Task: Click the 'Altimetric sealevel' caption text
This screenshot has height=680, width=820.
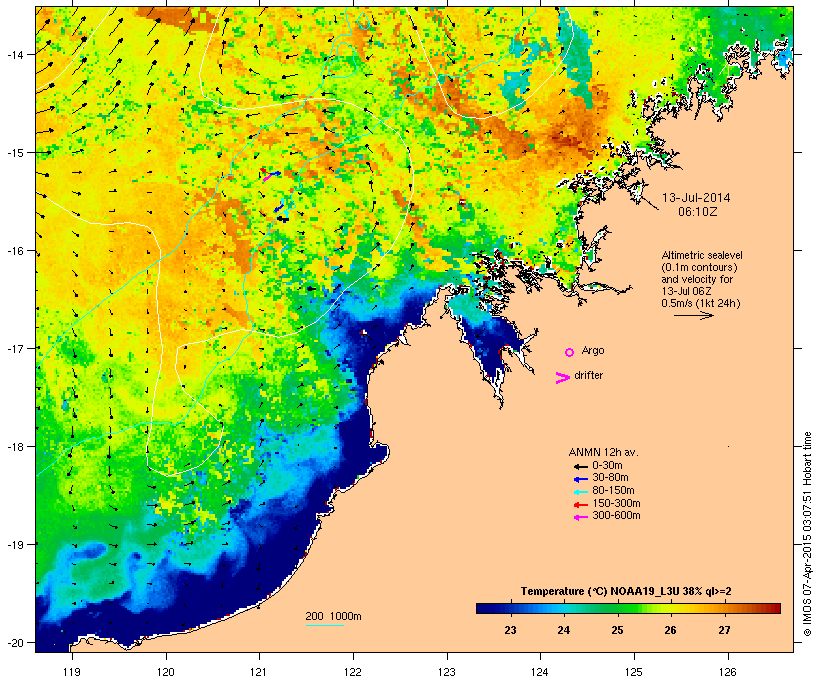Action: (702, 255)
